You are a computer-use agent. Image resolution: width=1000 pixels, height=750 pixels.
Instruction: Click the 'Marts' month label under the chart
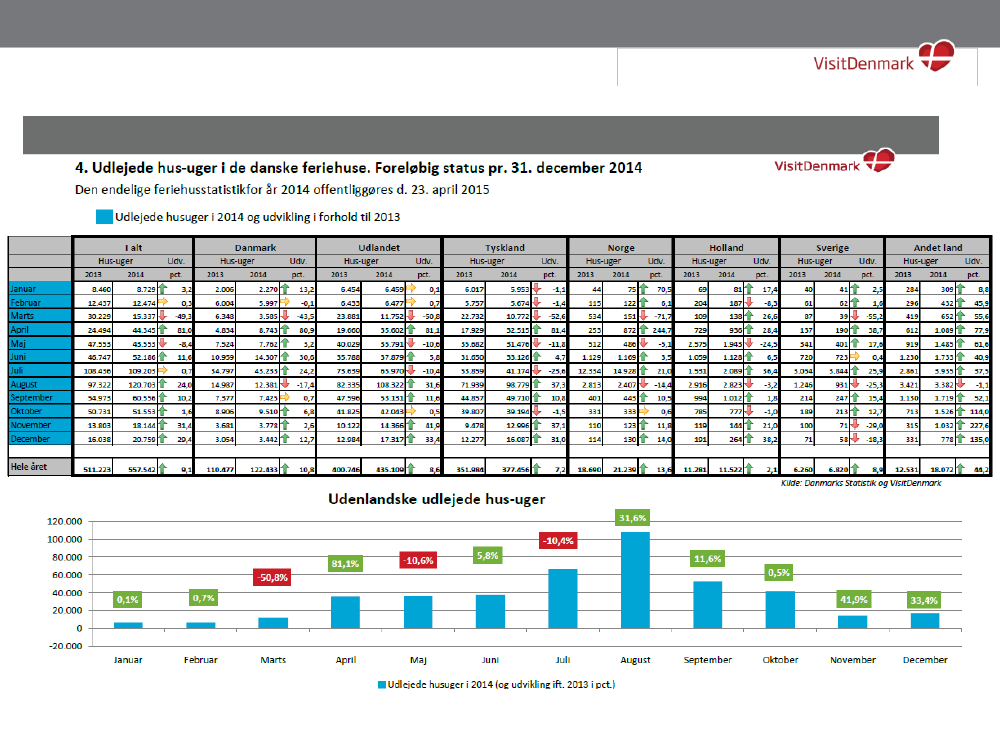273,660
